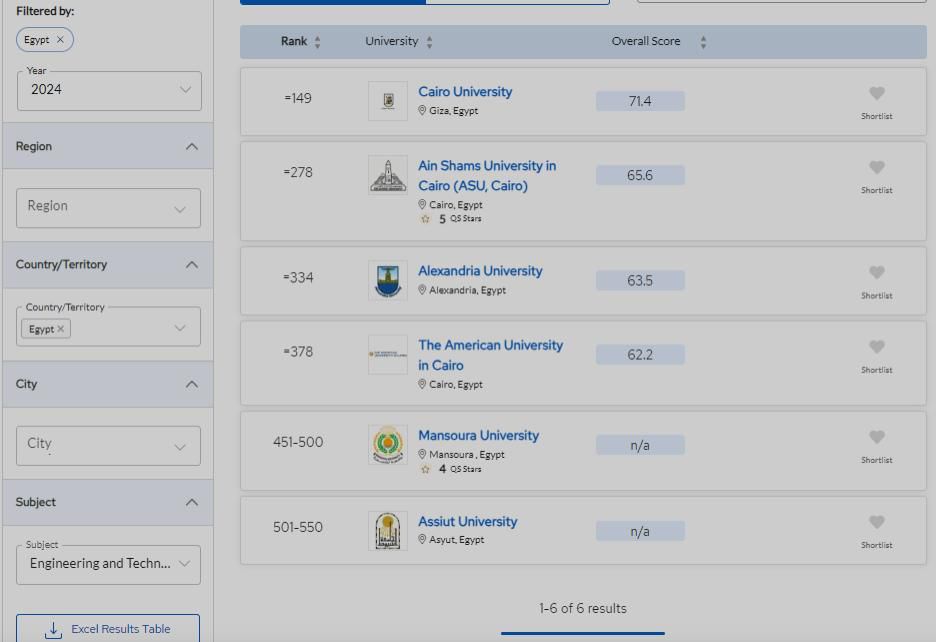
Task: Click the Alexandria University crest icon
Action: click(388, 281)
